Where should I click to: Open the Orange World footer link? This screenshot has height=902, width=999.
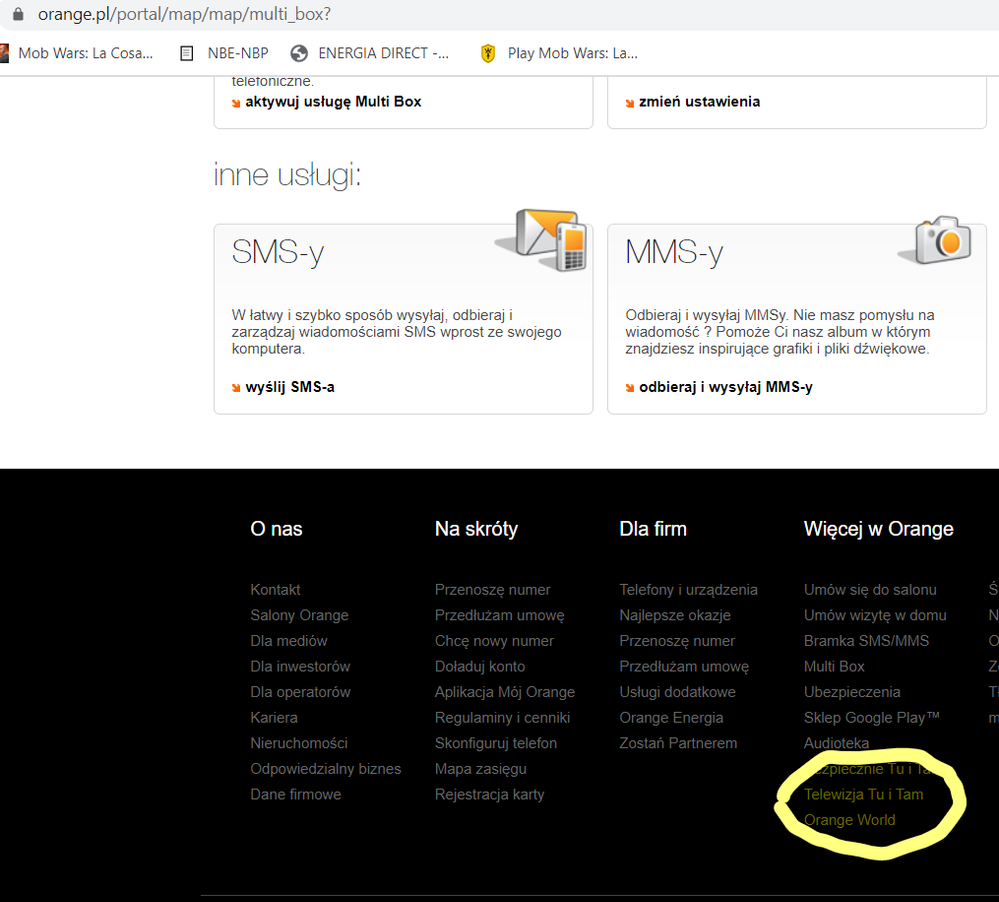click(x=849, y=820)
